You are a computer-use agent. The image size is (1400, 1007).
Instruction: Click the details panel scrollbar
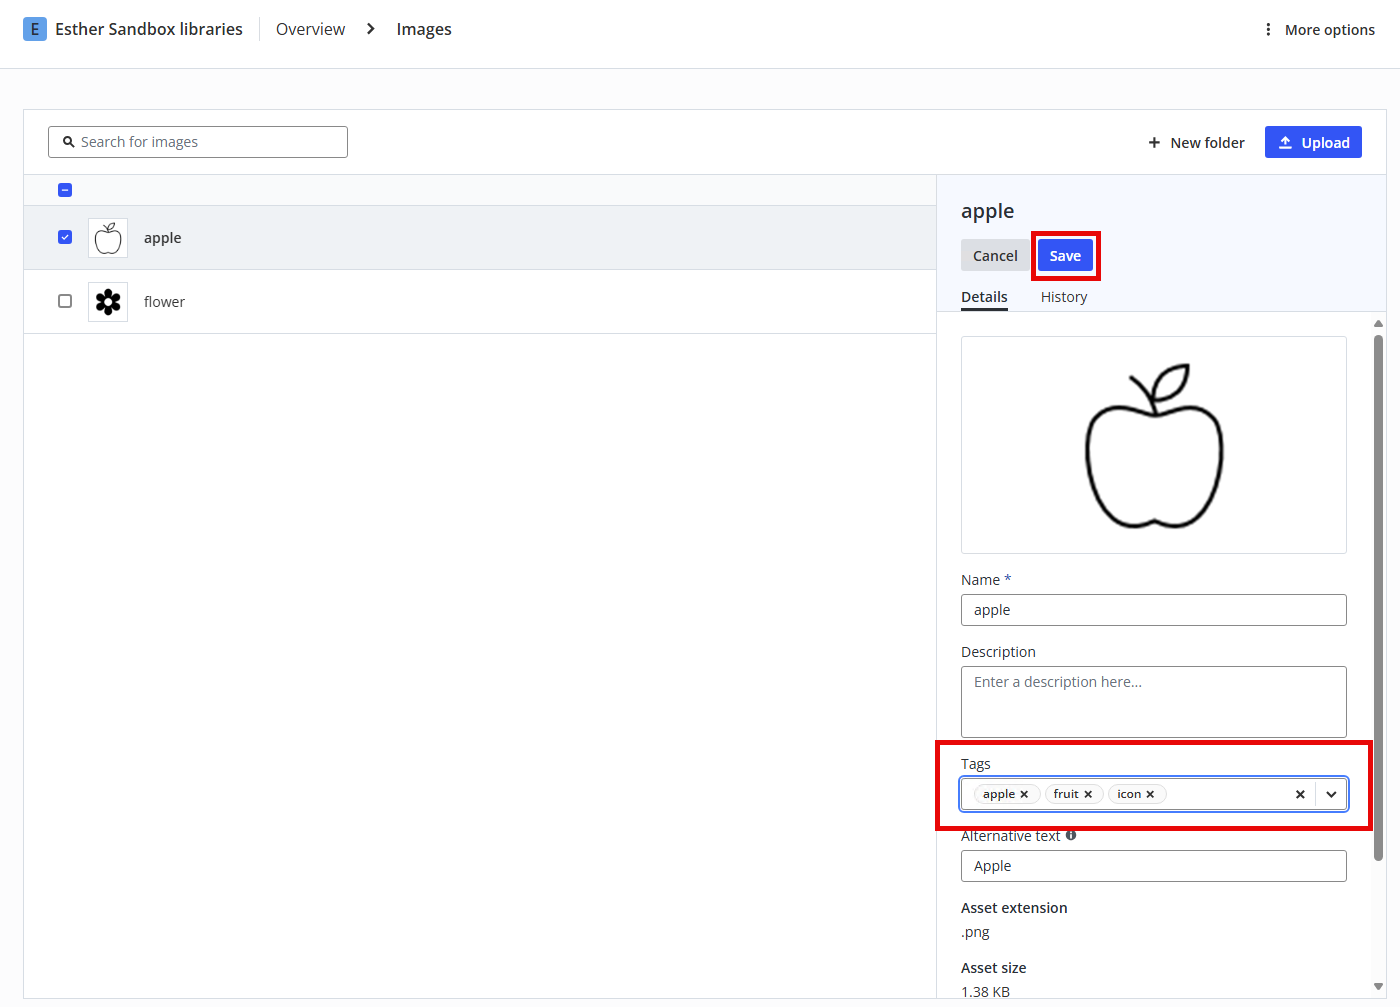coord(1378,597)
